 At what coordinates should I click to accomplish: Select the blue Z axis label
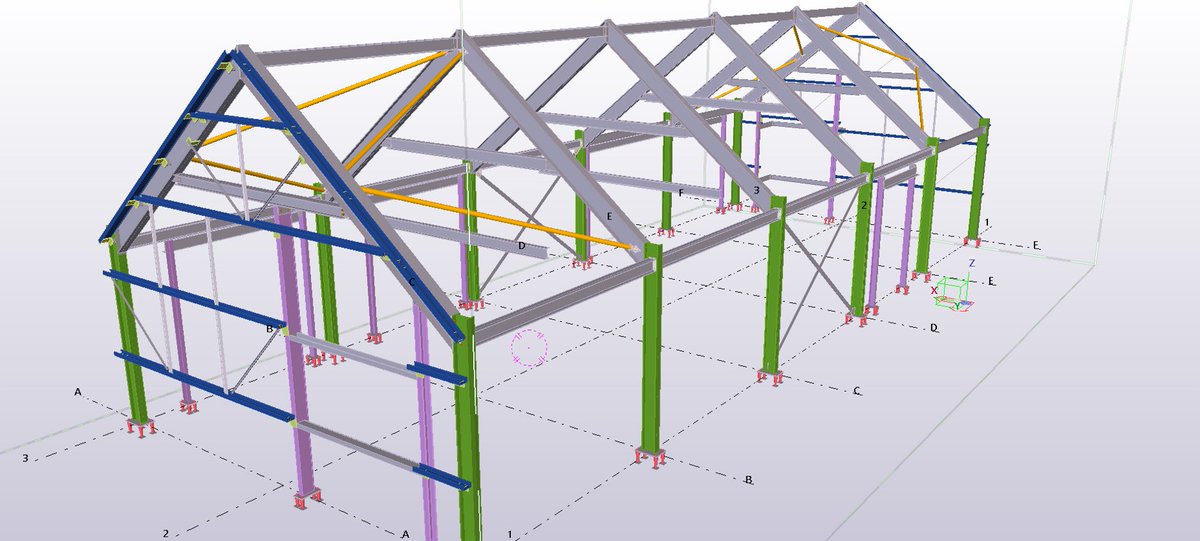971,263
